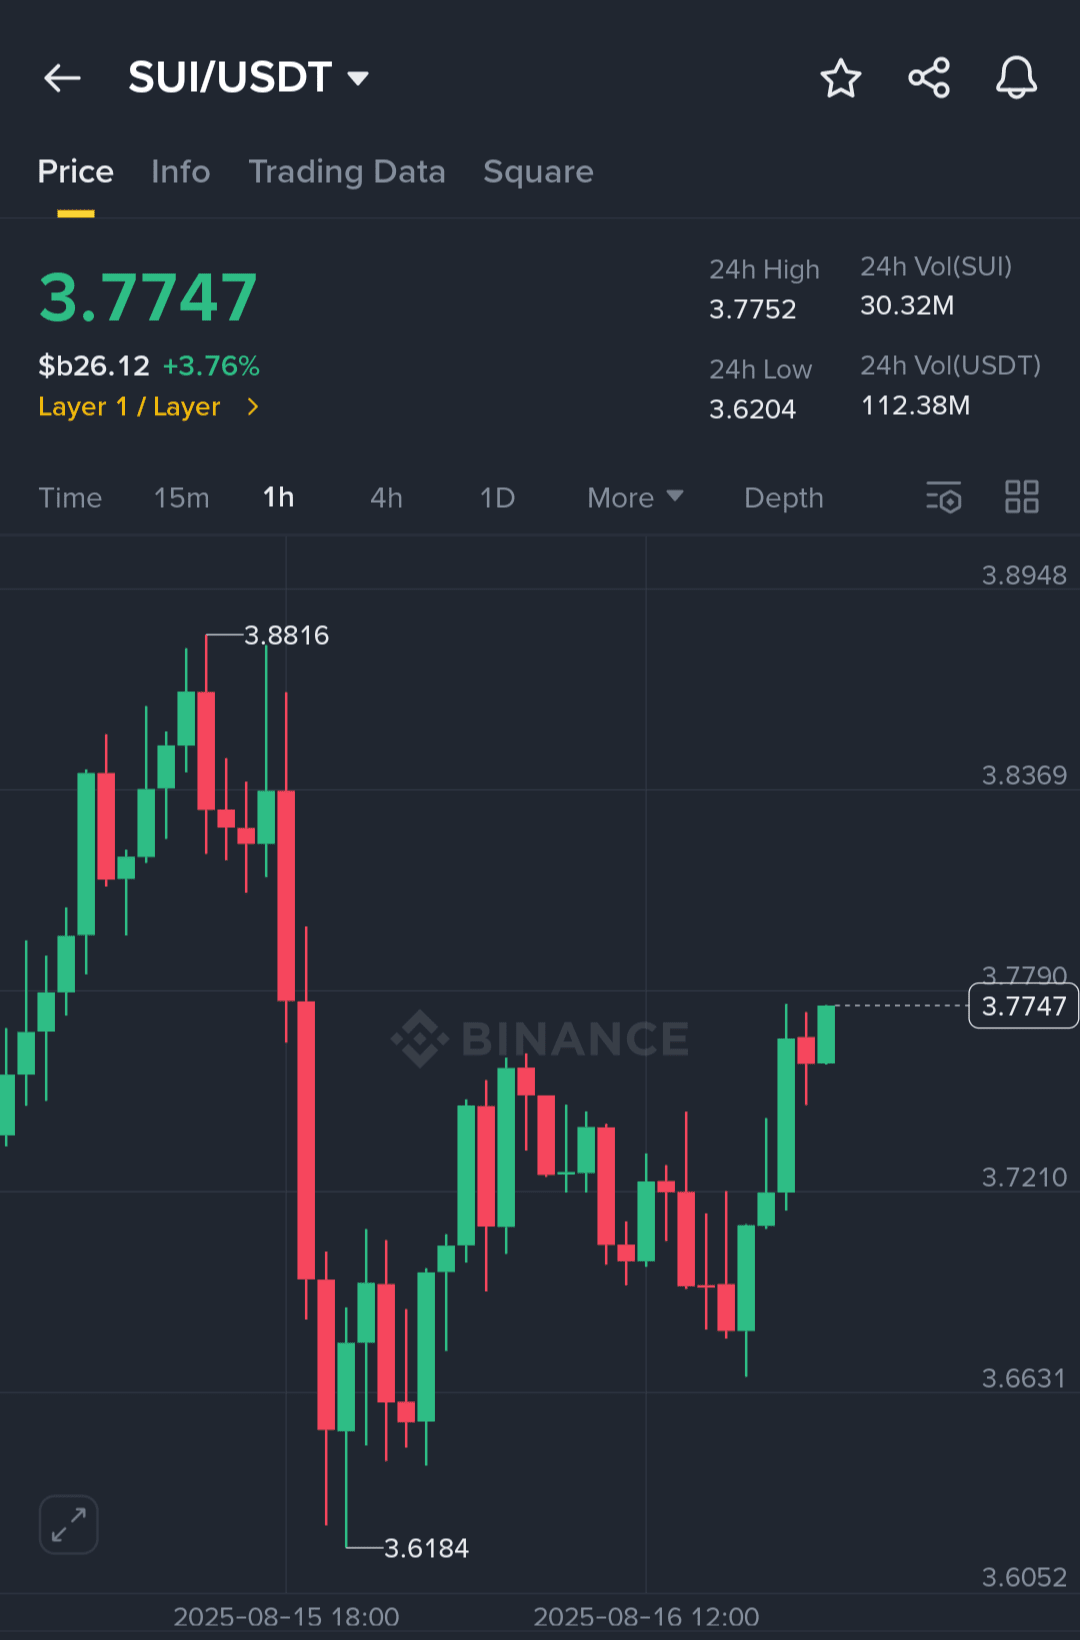This screenshot has height=1640, width=1080.
Task: Select the 1D timeframe
Action: pyautogui.click(x=497, y=498)
